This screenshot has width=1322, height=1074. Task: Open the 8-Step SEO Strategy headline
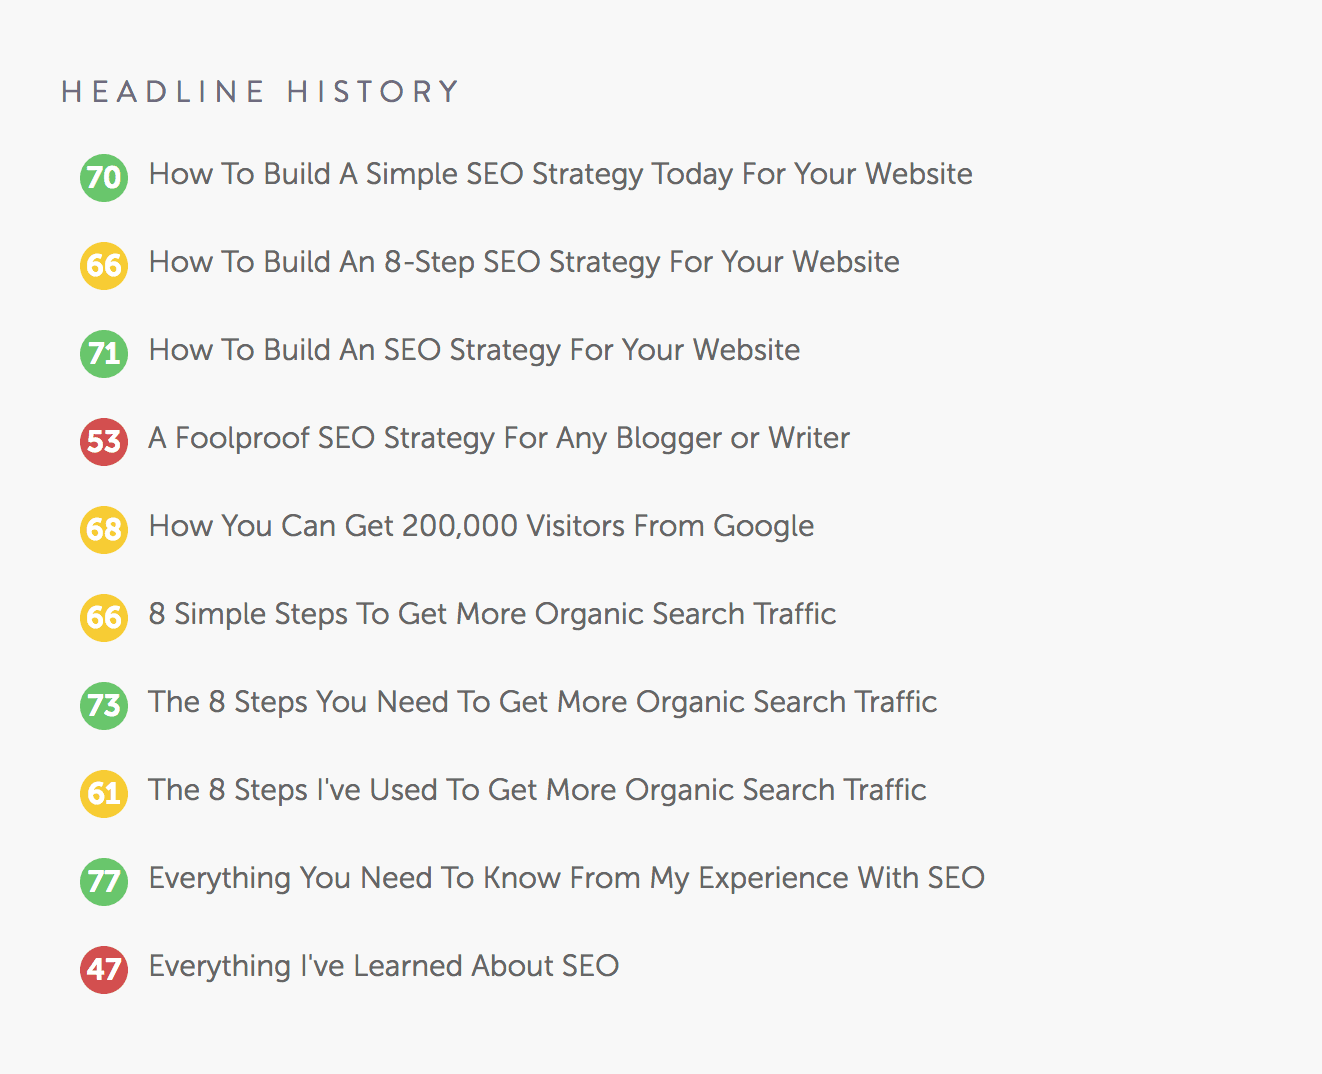pyautogui.click(x=523, y=263)
